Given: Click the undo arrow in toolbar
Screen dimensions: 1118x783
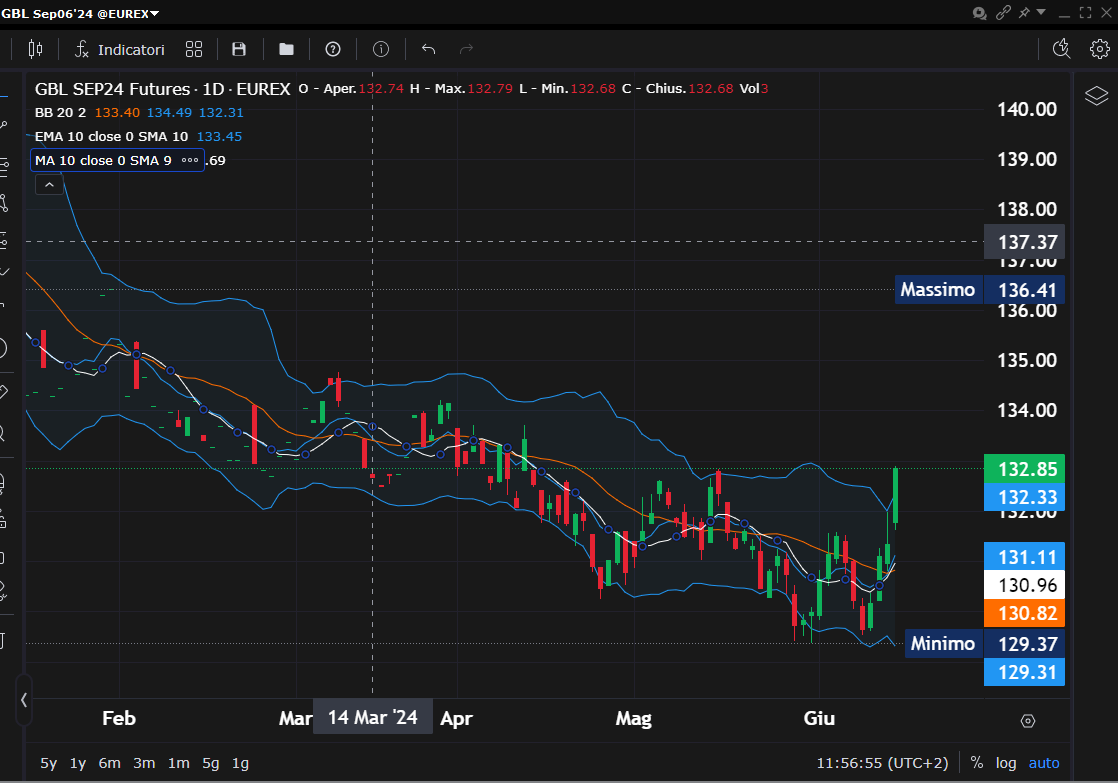Looking at the screenshot, I should tap(429, 49).
